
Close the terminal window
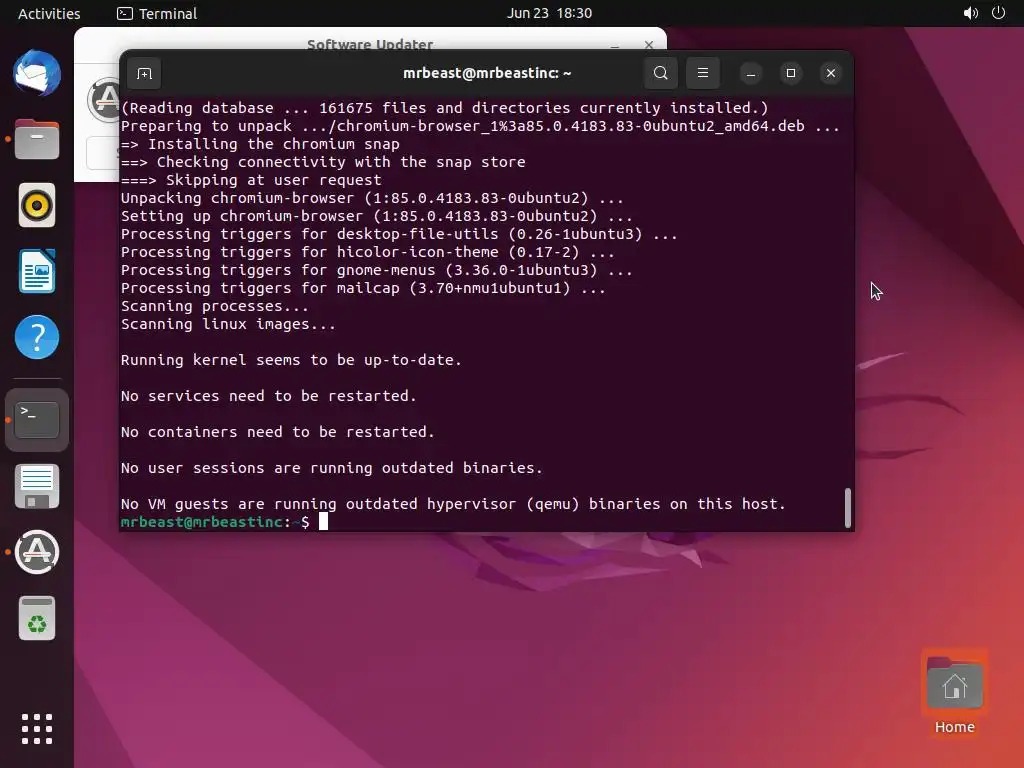tap(831, 73)
